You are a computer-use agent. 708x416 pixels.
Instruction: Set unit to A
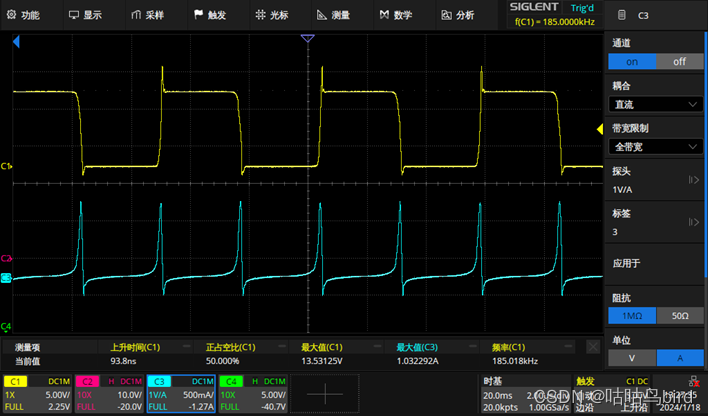pyautogui.click(x=679, y=358)
